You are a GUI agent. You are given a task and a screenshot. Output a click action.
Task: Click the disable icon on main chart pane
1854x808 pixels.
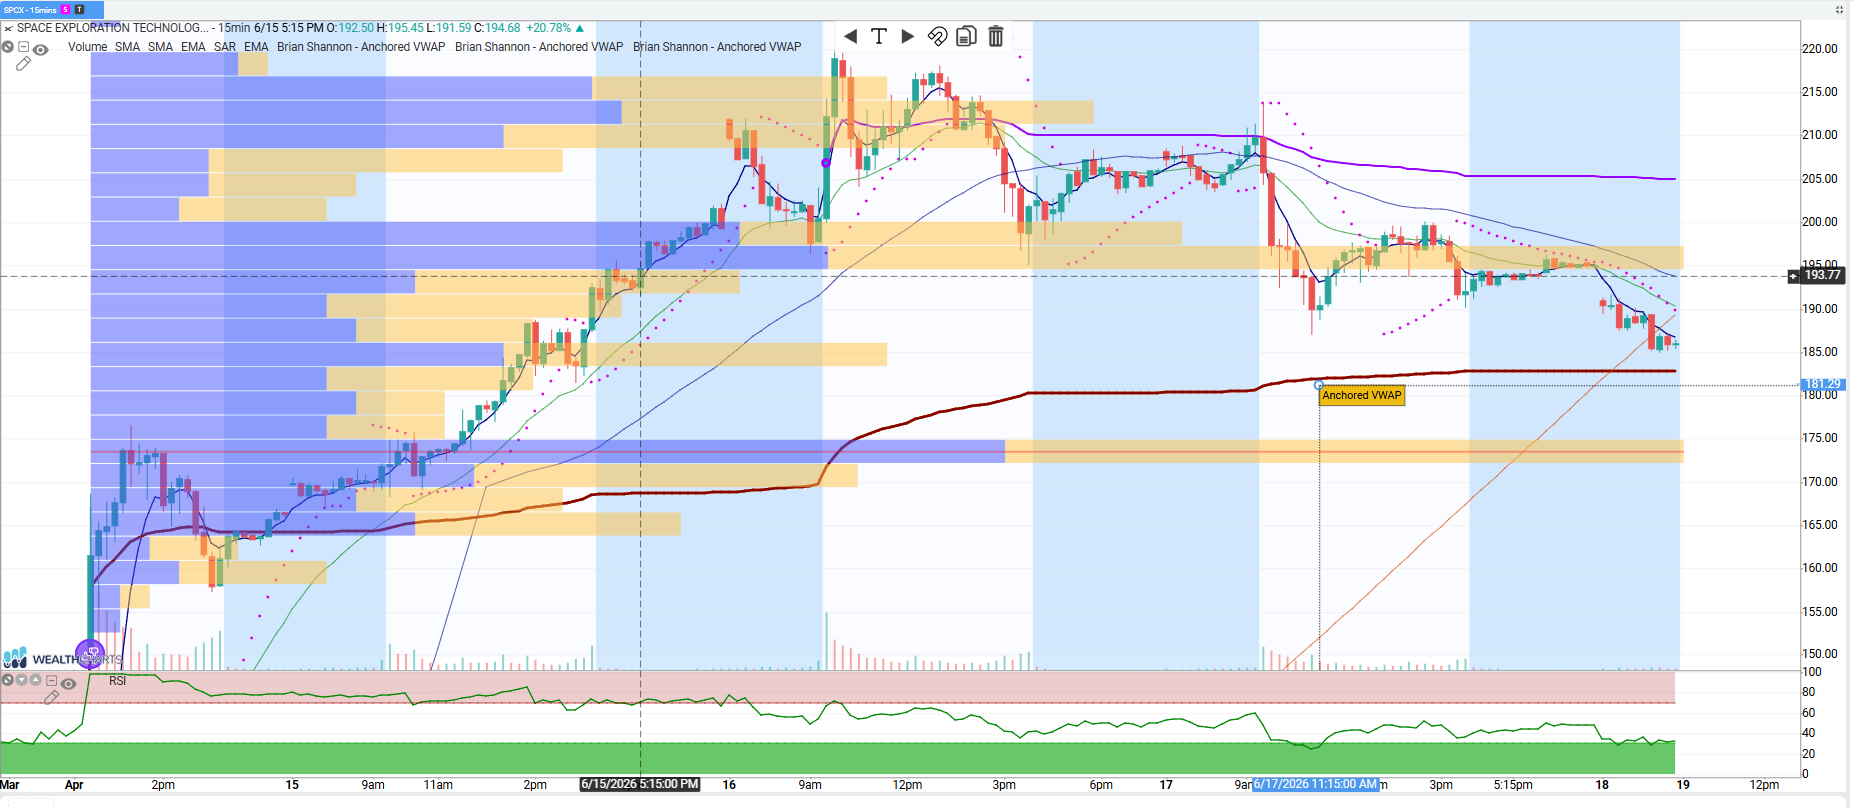8,47
